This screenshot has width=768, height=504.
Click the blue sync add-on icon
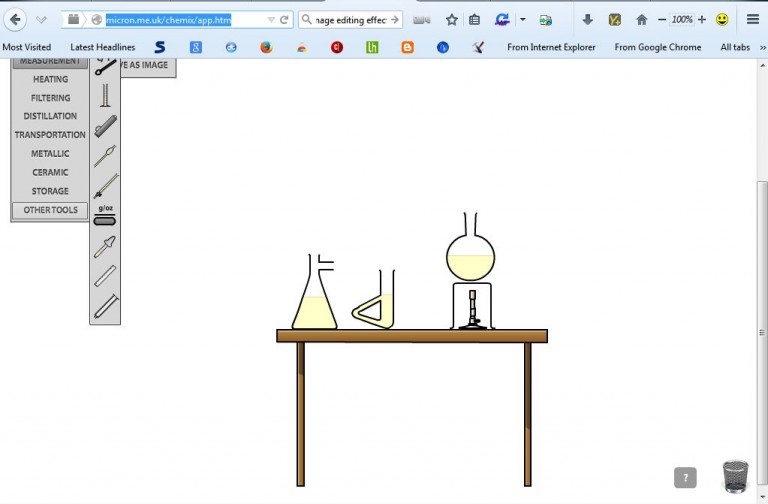502,20
